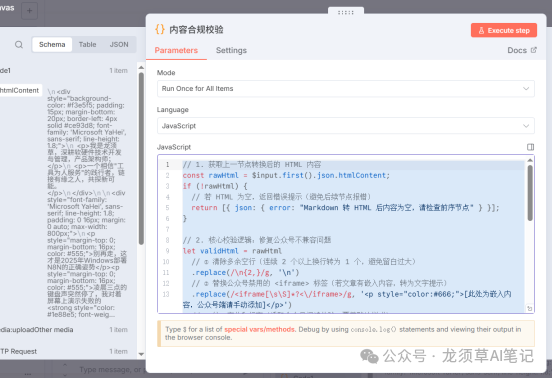Click the uploadOther media input row
Image resolution: width=552 pixels, height=378 pixels.
coord(64,330)
